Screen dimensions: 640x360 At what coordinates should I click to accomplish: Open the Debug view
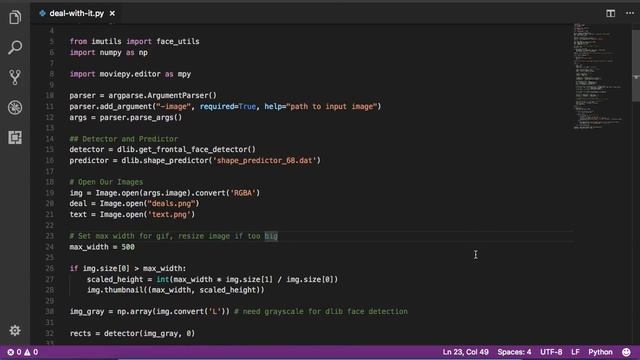[15, 107]
